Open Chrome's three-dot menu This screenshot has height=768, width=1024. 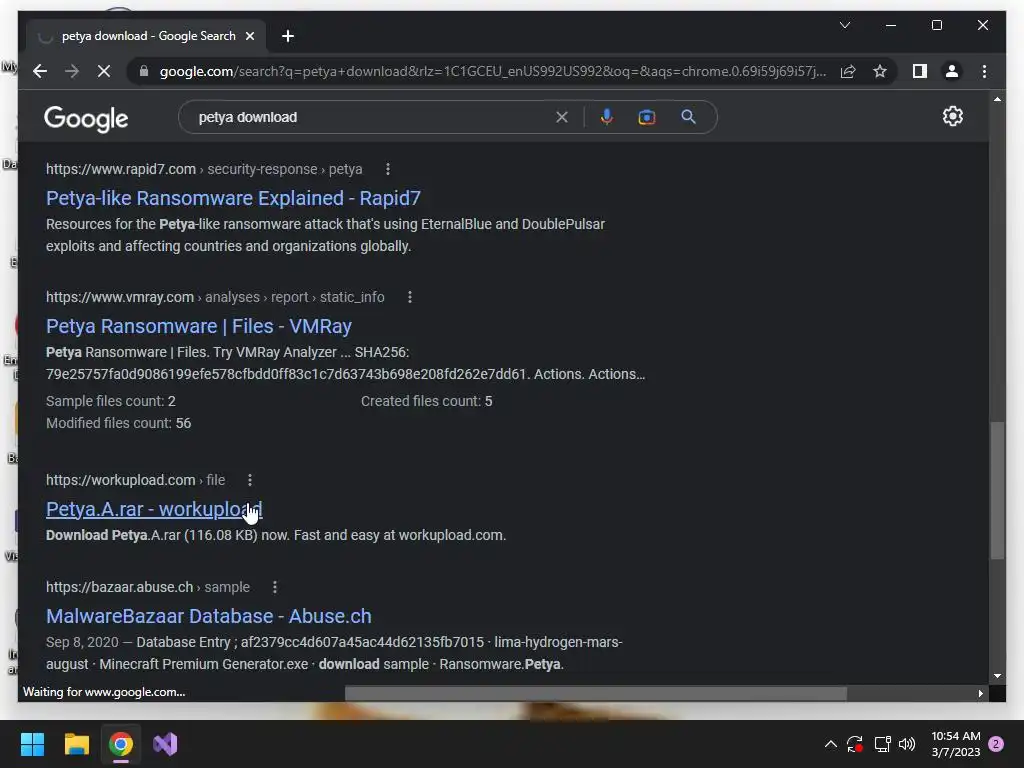click(x=984, y=71)
